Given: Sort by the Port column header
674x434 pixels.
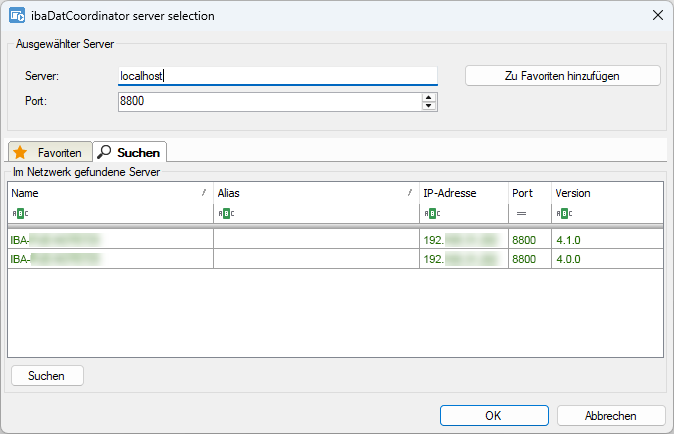Looking at the screenshot, I should pos(530,193).
